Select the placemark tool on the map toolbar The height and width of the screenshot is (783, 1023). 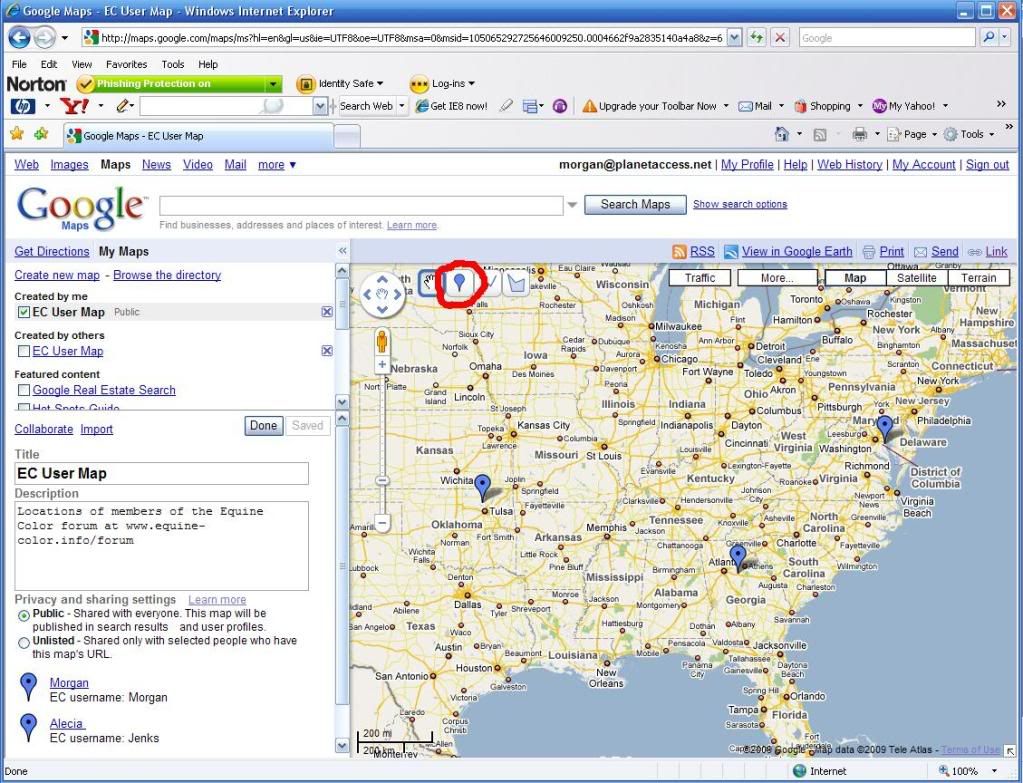coord(460,283)
